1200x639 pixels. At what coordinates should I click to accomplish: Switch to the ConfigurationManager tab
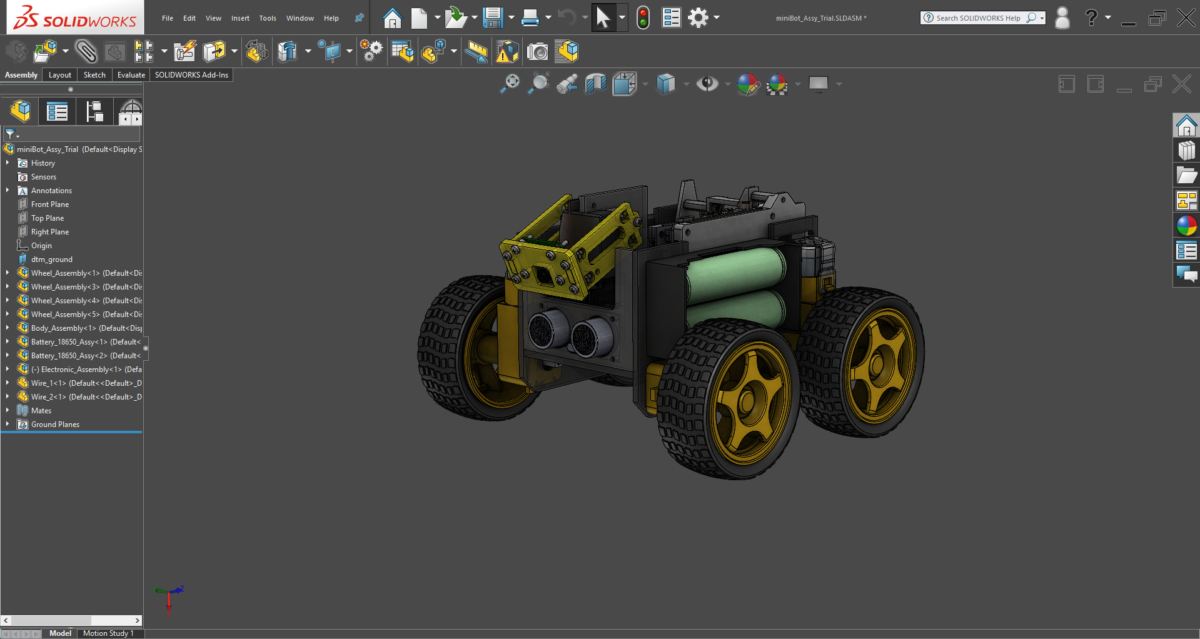(95, 112)
